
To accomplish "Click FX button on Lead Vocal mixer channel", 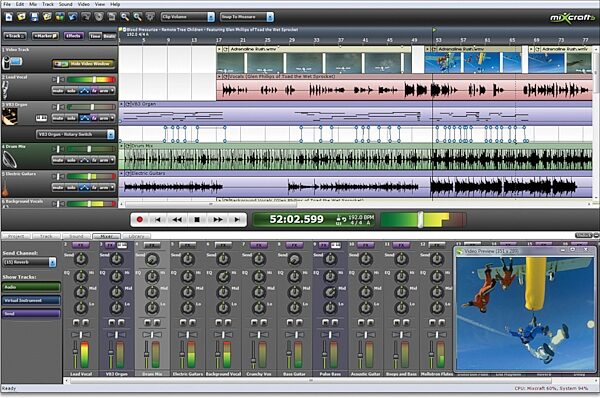I will point(80,245).
